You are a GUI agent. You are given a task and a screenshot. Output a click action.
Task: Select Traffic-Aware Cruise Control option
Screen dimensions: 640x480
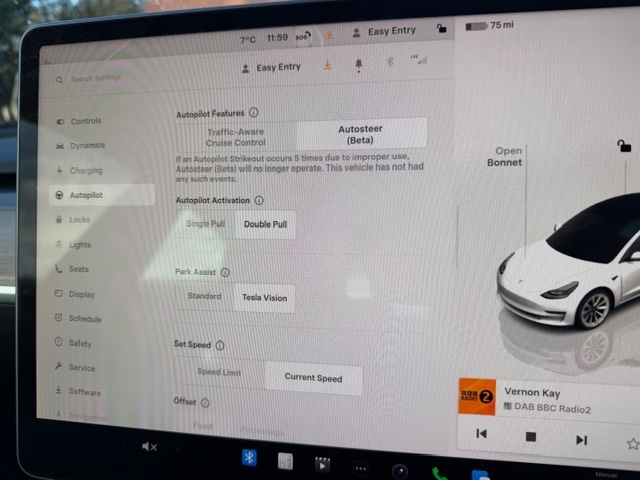(x=236, y=137)
